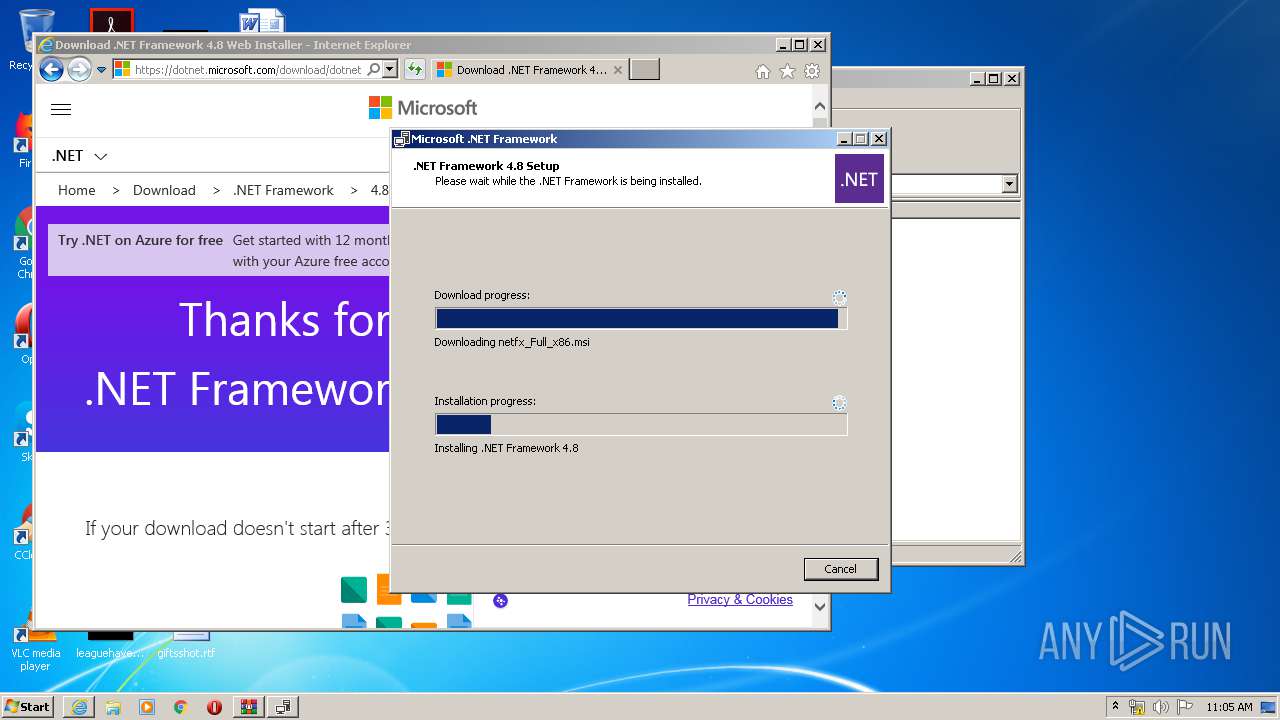Open the Internet Explorer Home icon
1280x720 pixels.
tap(763, 71)
